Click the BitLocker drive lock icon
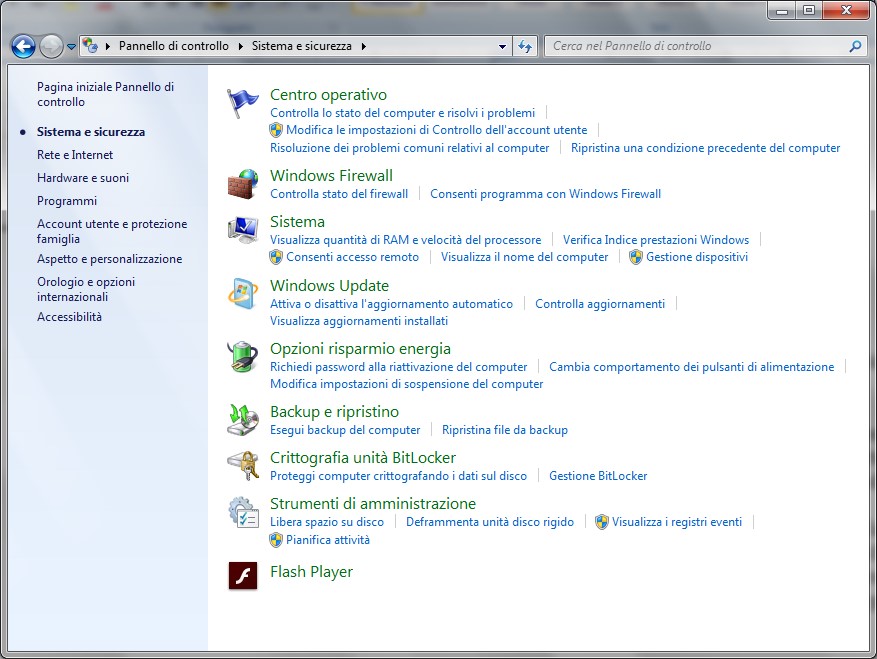The image size is (877, 659). [243, 465]
